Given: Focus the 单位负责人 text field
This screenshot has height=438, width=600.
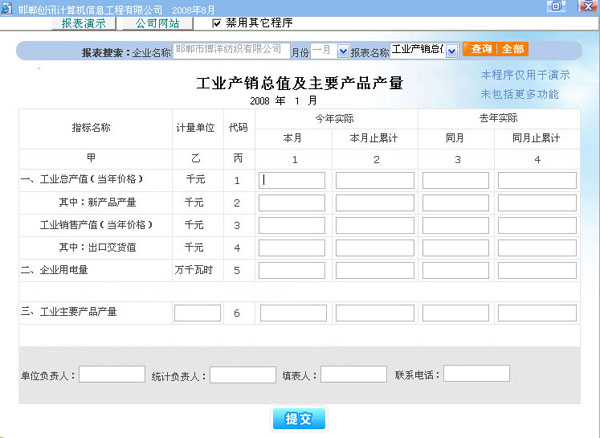Looking at the screenshot, I should (111, 375).
